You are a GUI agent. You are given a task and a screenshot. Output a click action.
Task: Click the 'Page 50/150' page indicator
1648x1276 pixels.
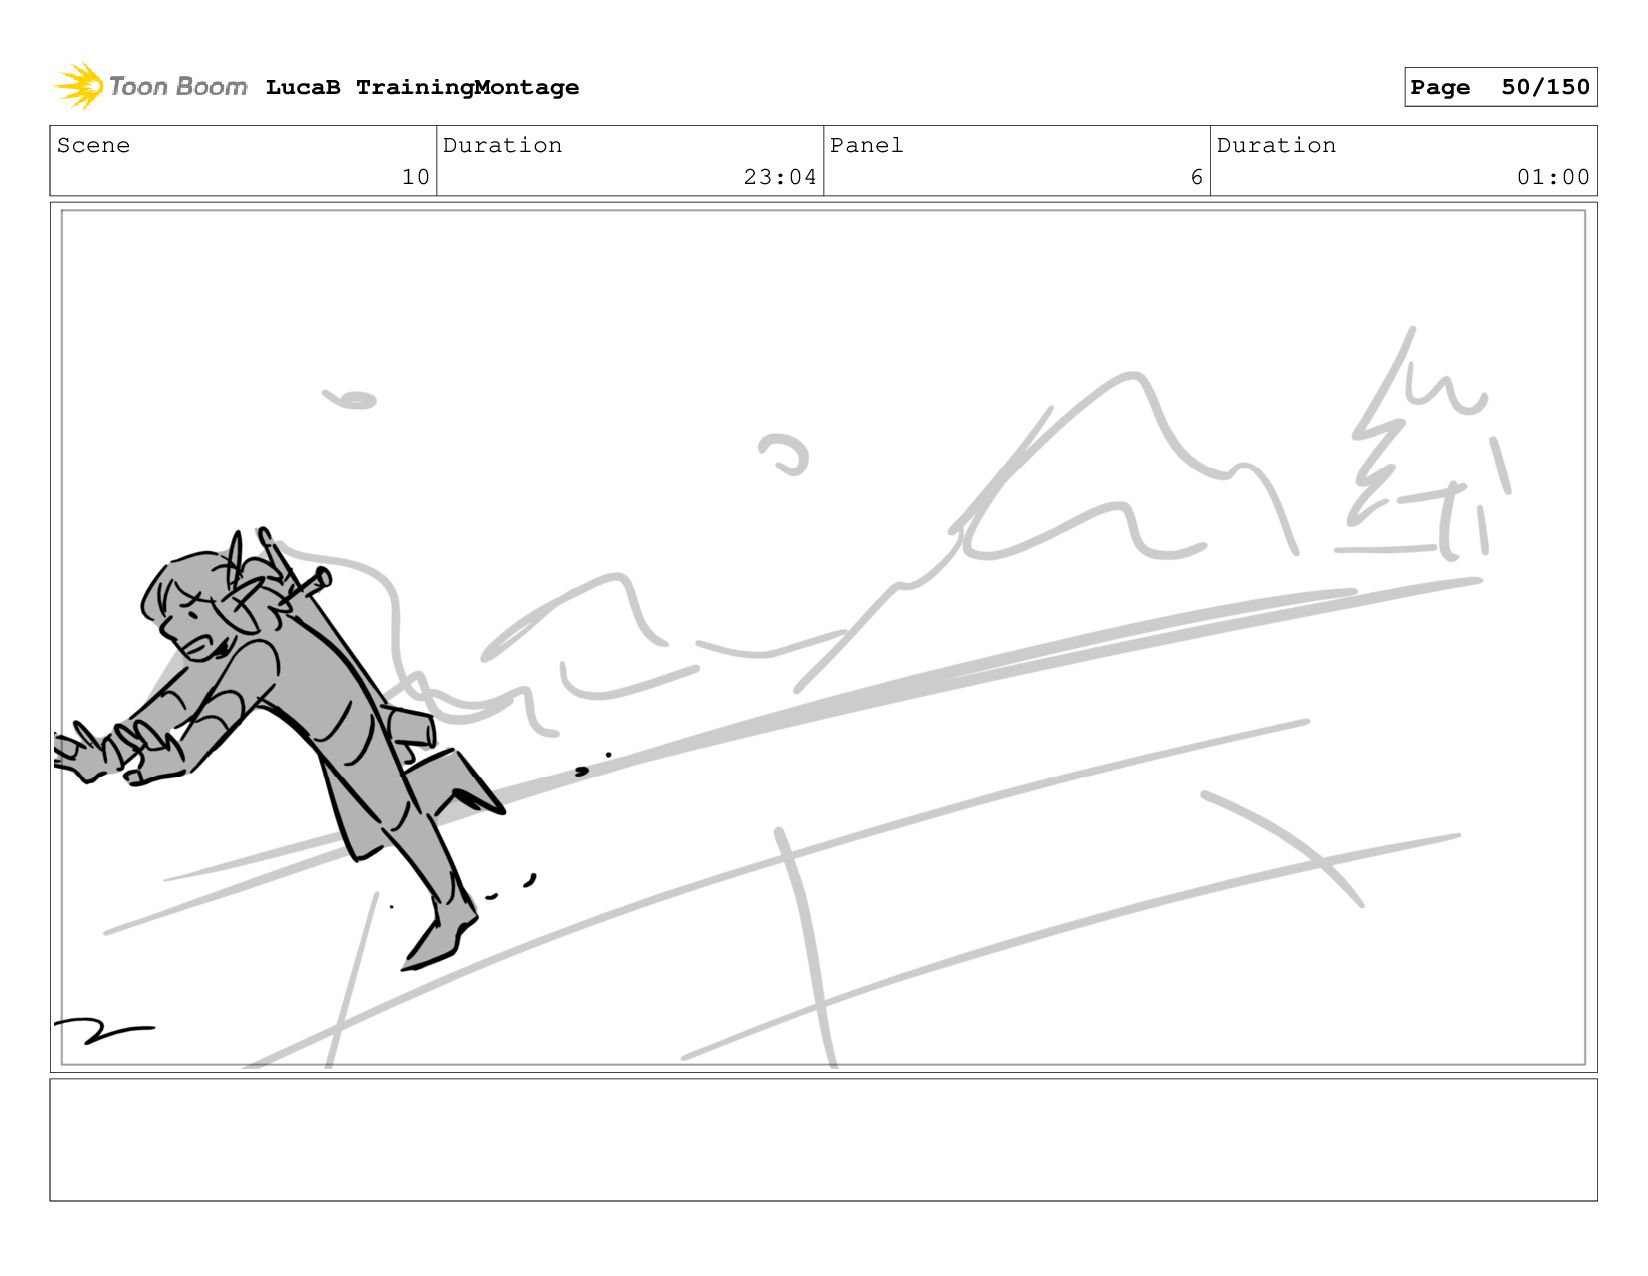[1500, 87]
